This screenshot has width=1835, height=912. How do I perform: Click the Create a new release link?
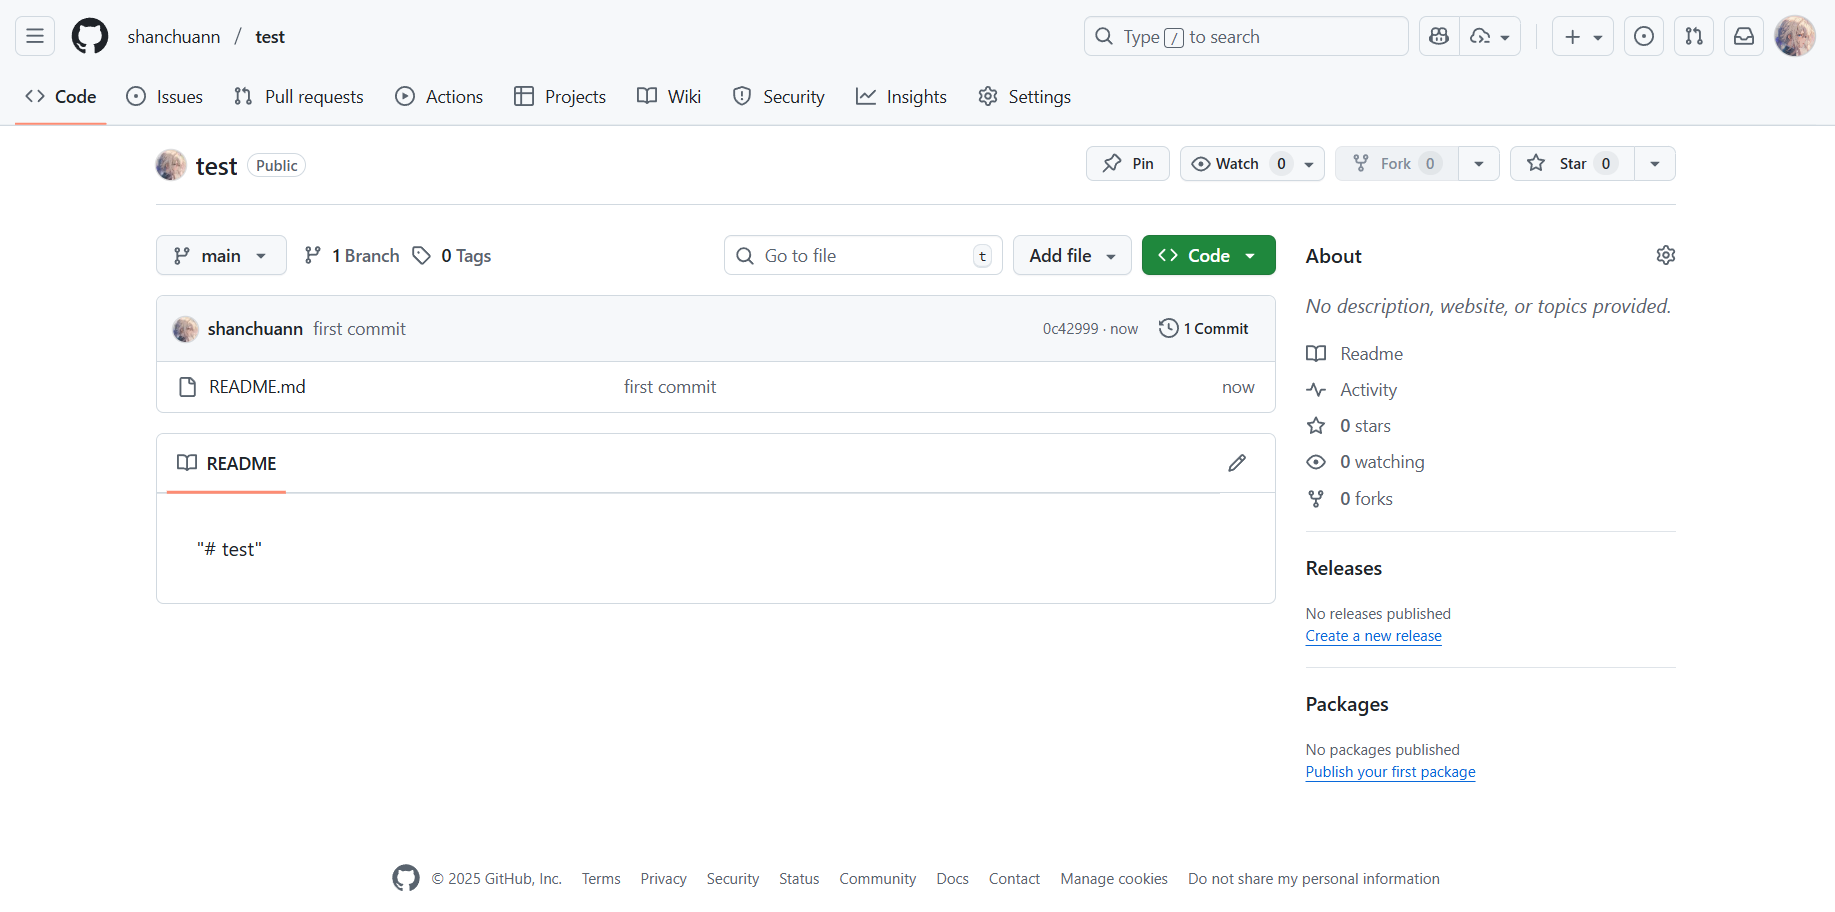[1373, 636]
